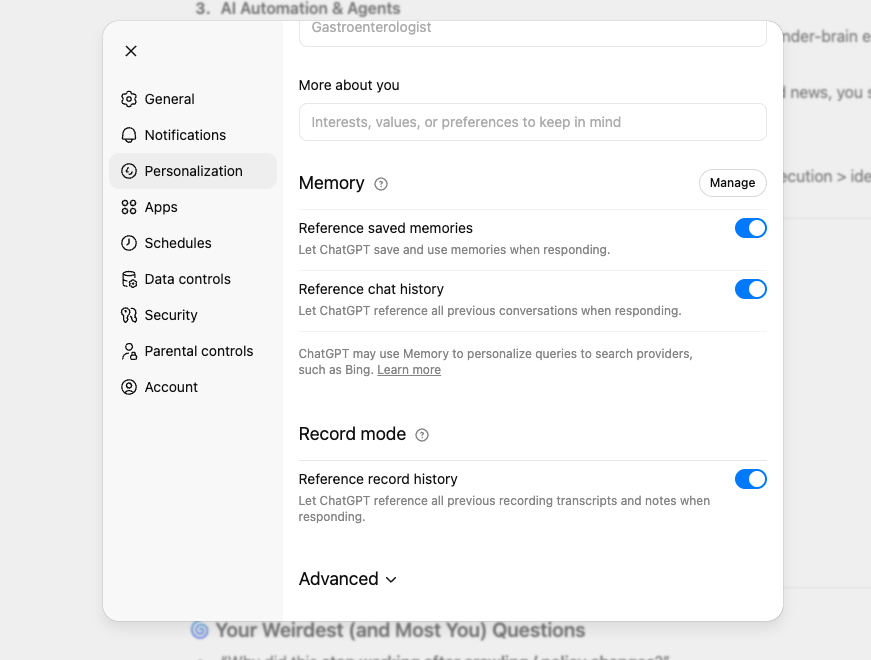
Task: Click 'ChatGPT may use Memory to personalize' note
Action: coord(495,362)
